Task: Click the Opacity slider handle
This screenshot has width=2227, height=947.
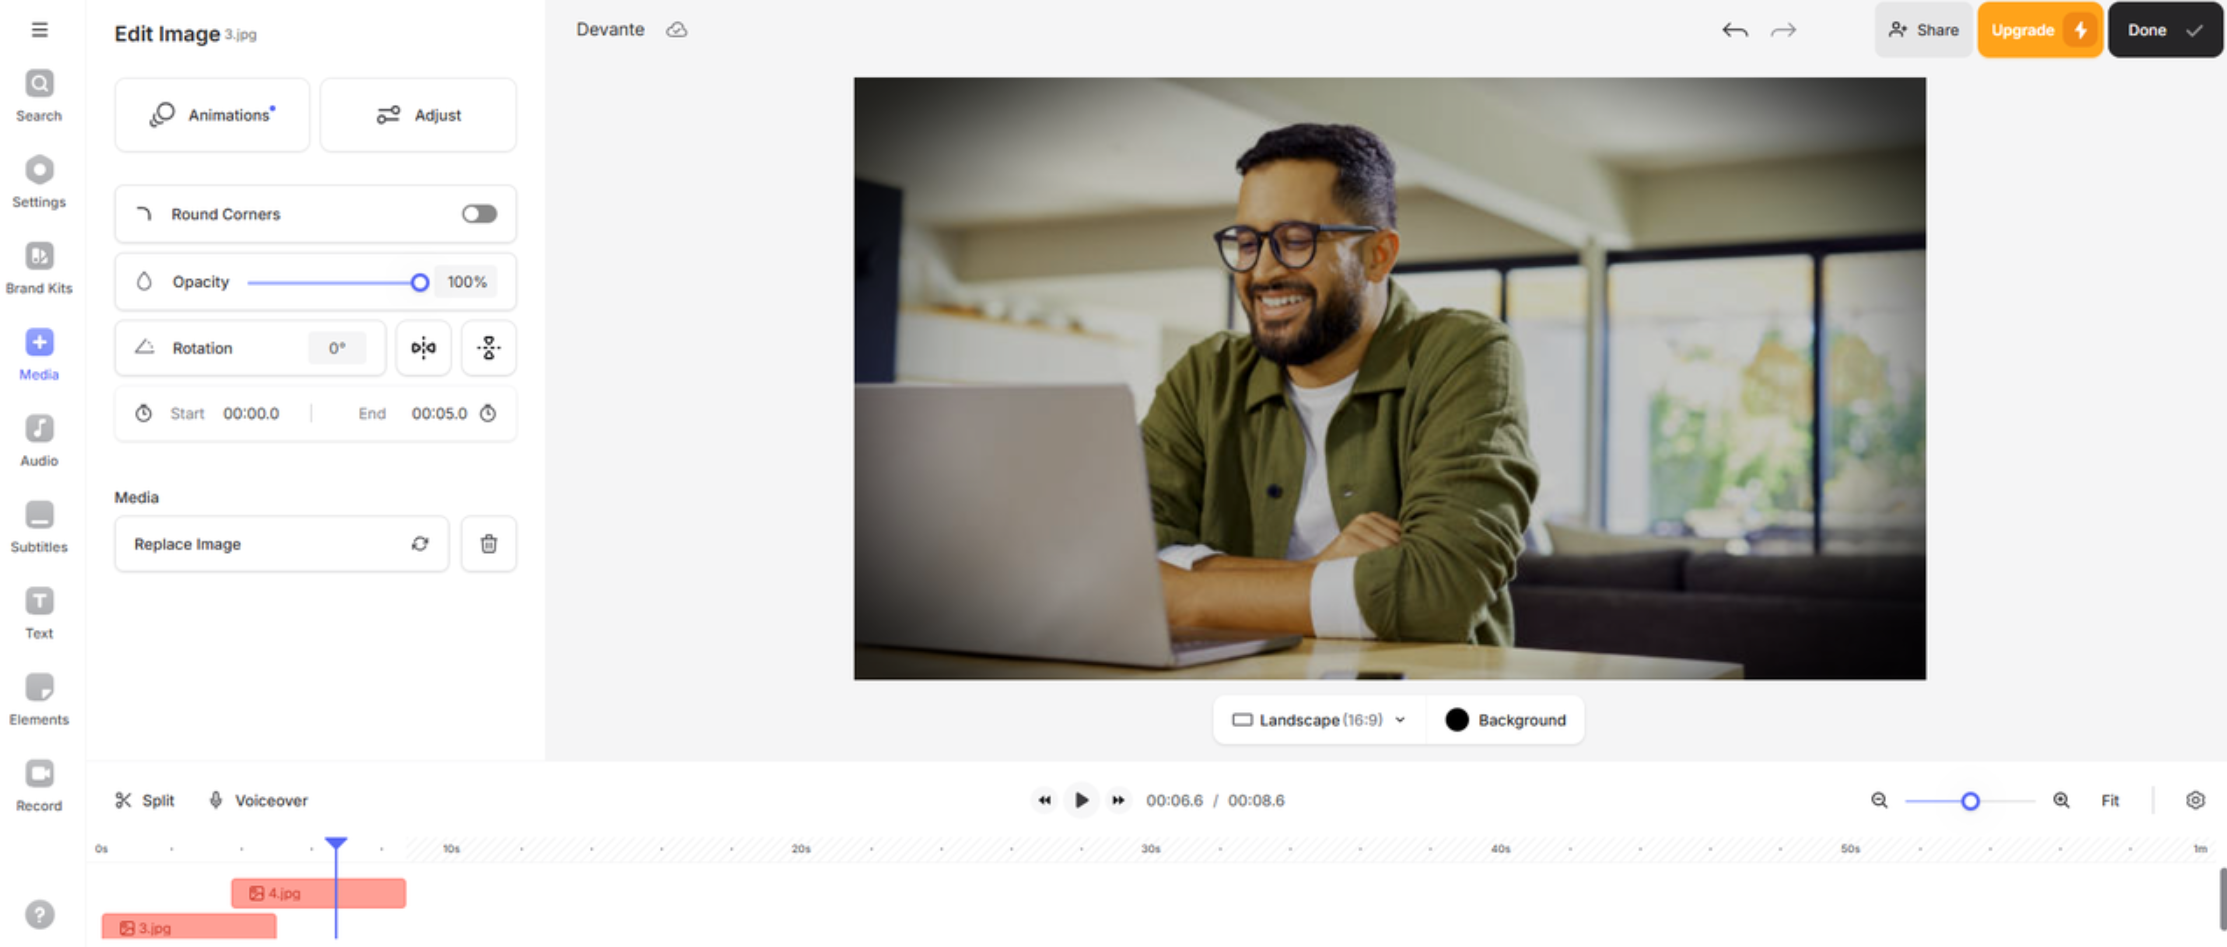Action: click(420, 283)
